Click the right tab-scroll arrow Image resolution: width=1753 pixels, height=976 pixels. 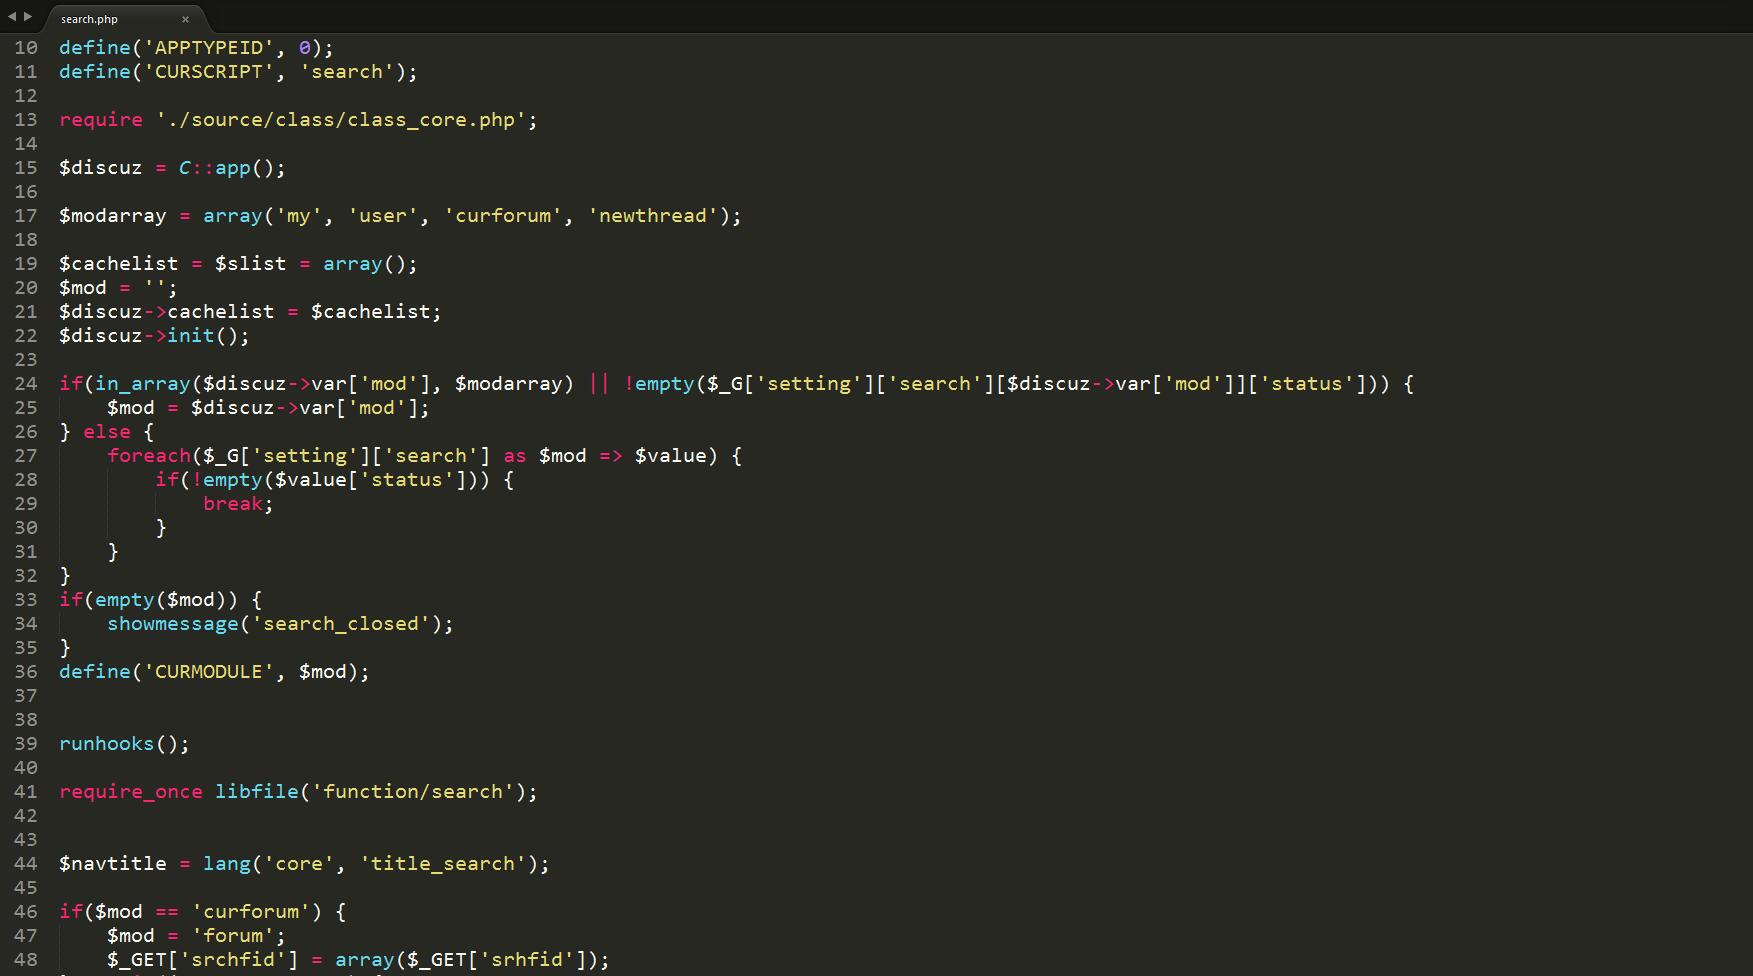[x=27, y=17]
